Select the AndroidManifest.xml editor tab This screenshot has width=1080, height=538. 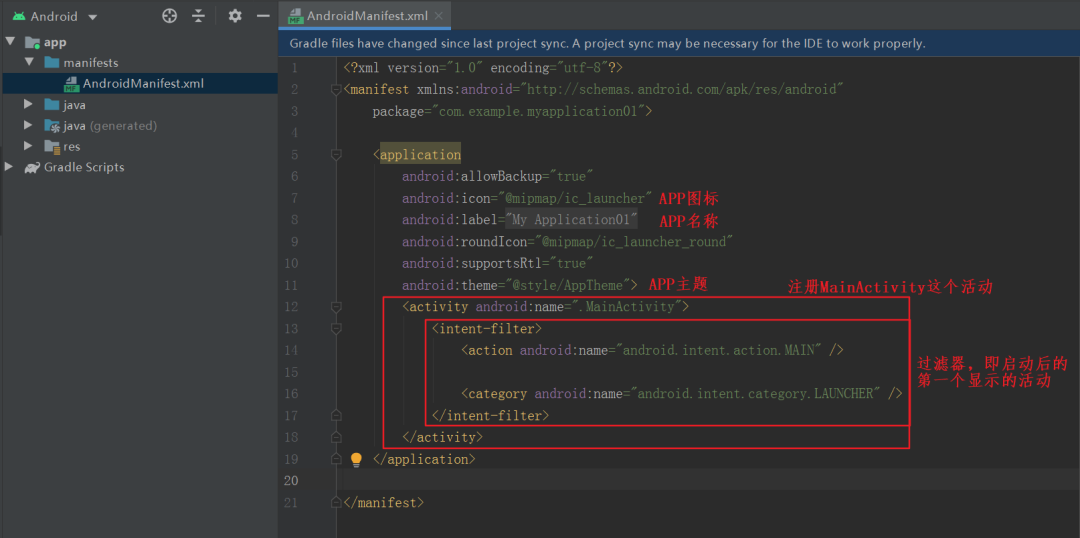[358, 16]
